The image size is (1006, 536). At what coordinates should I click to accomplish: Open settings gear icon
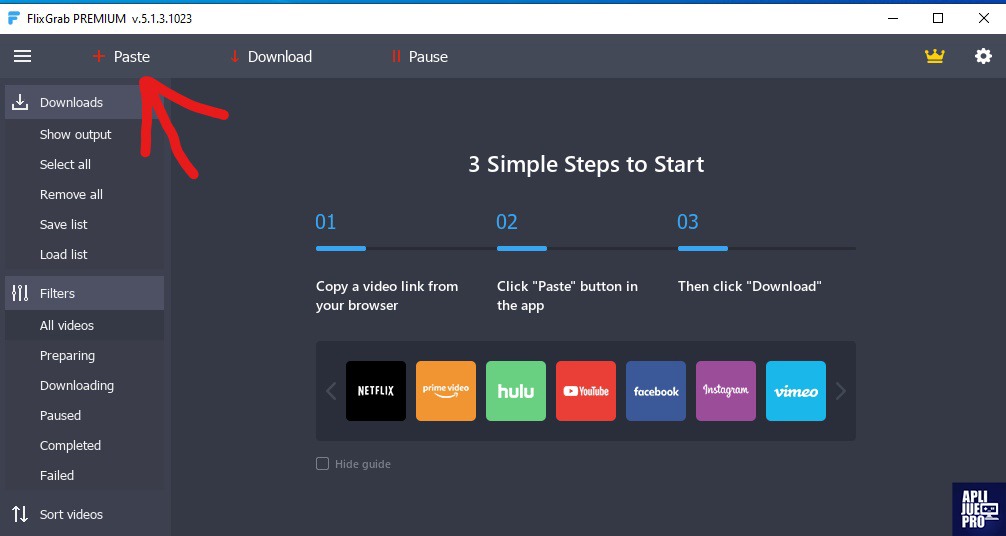983,56
